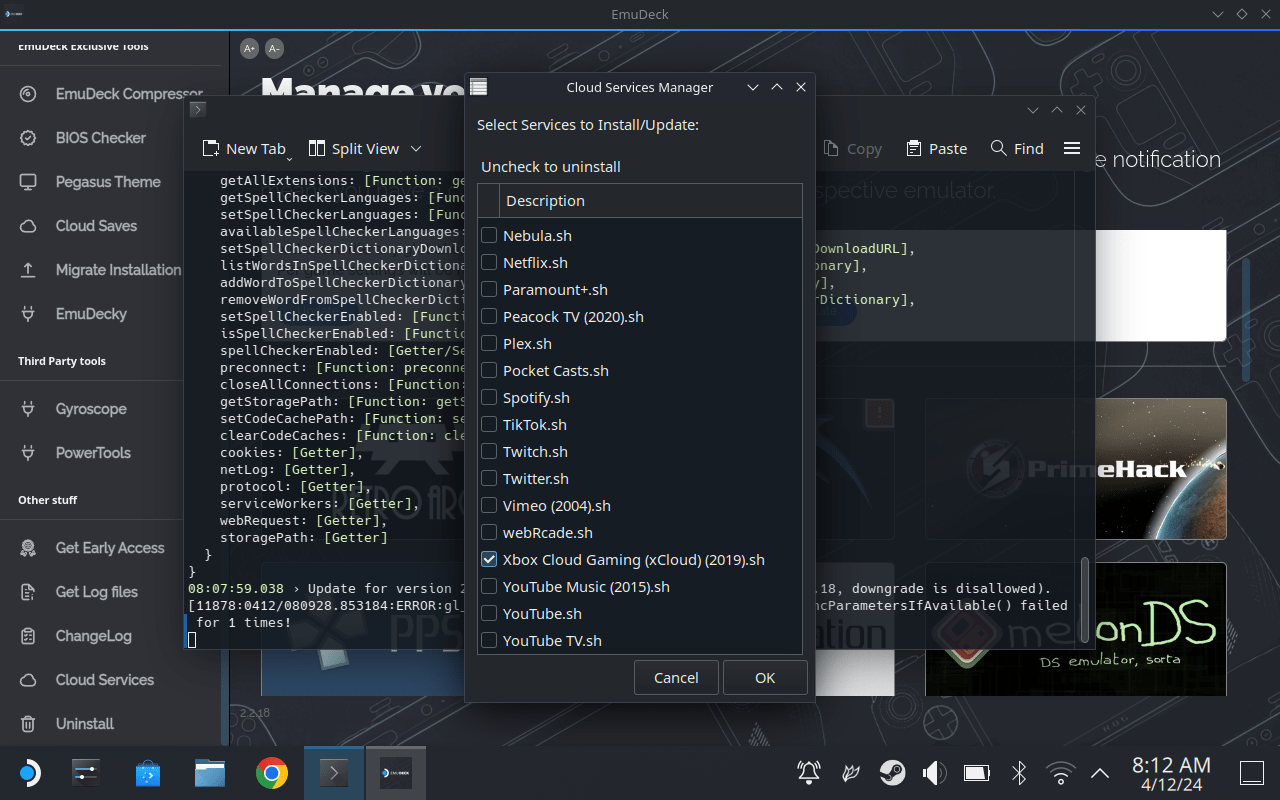Check the Spotify.sh checkbox
The image size is (1280, 800).
coord(489,397)
